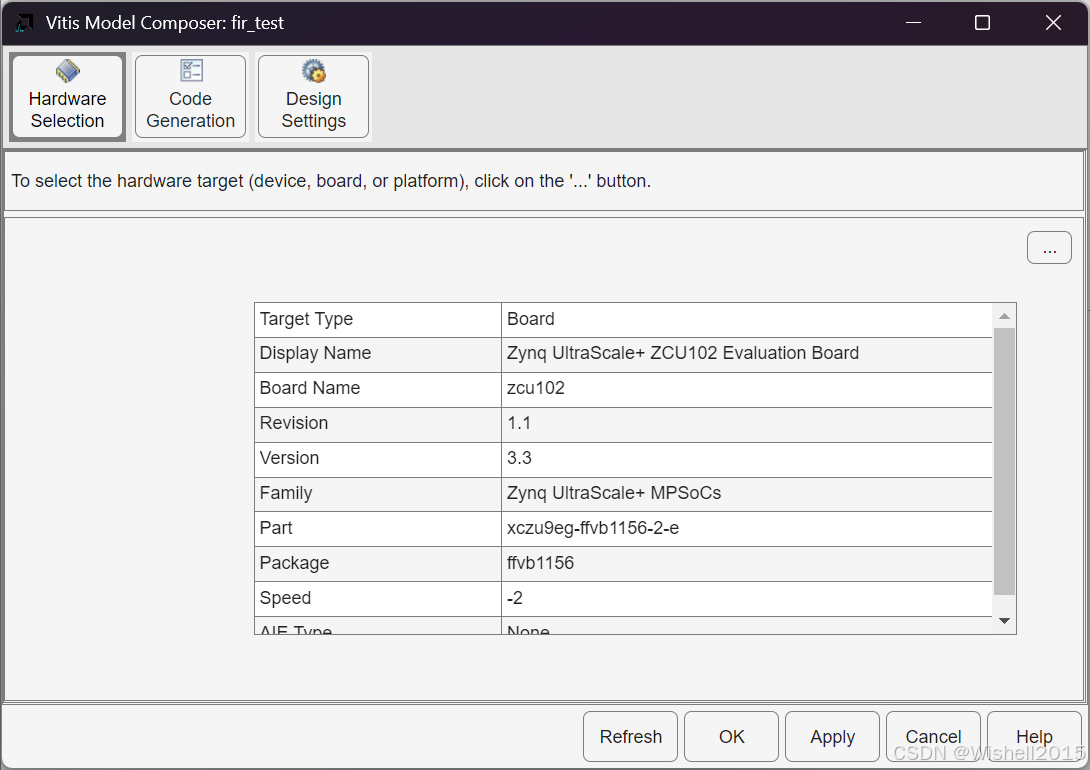1090x770 pixels.
Task: Switch to the Code Generation tab
Action: point(190,97)
